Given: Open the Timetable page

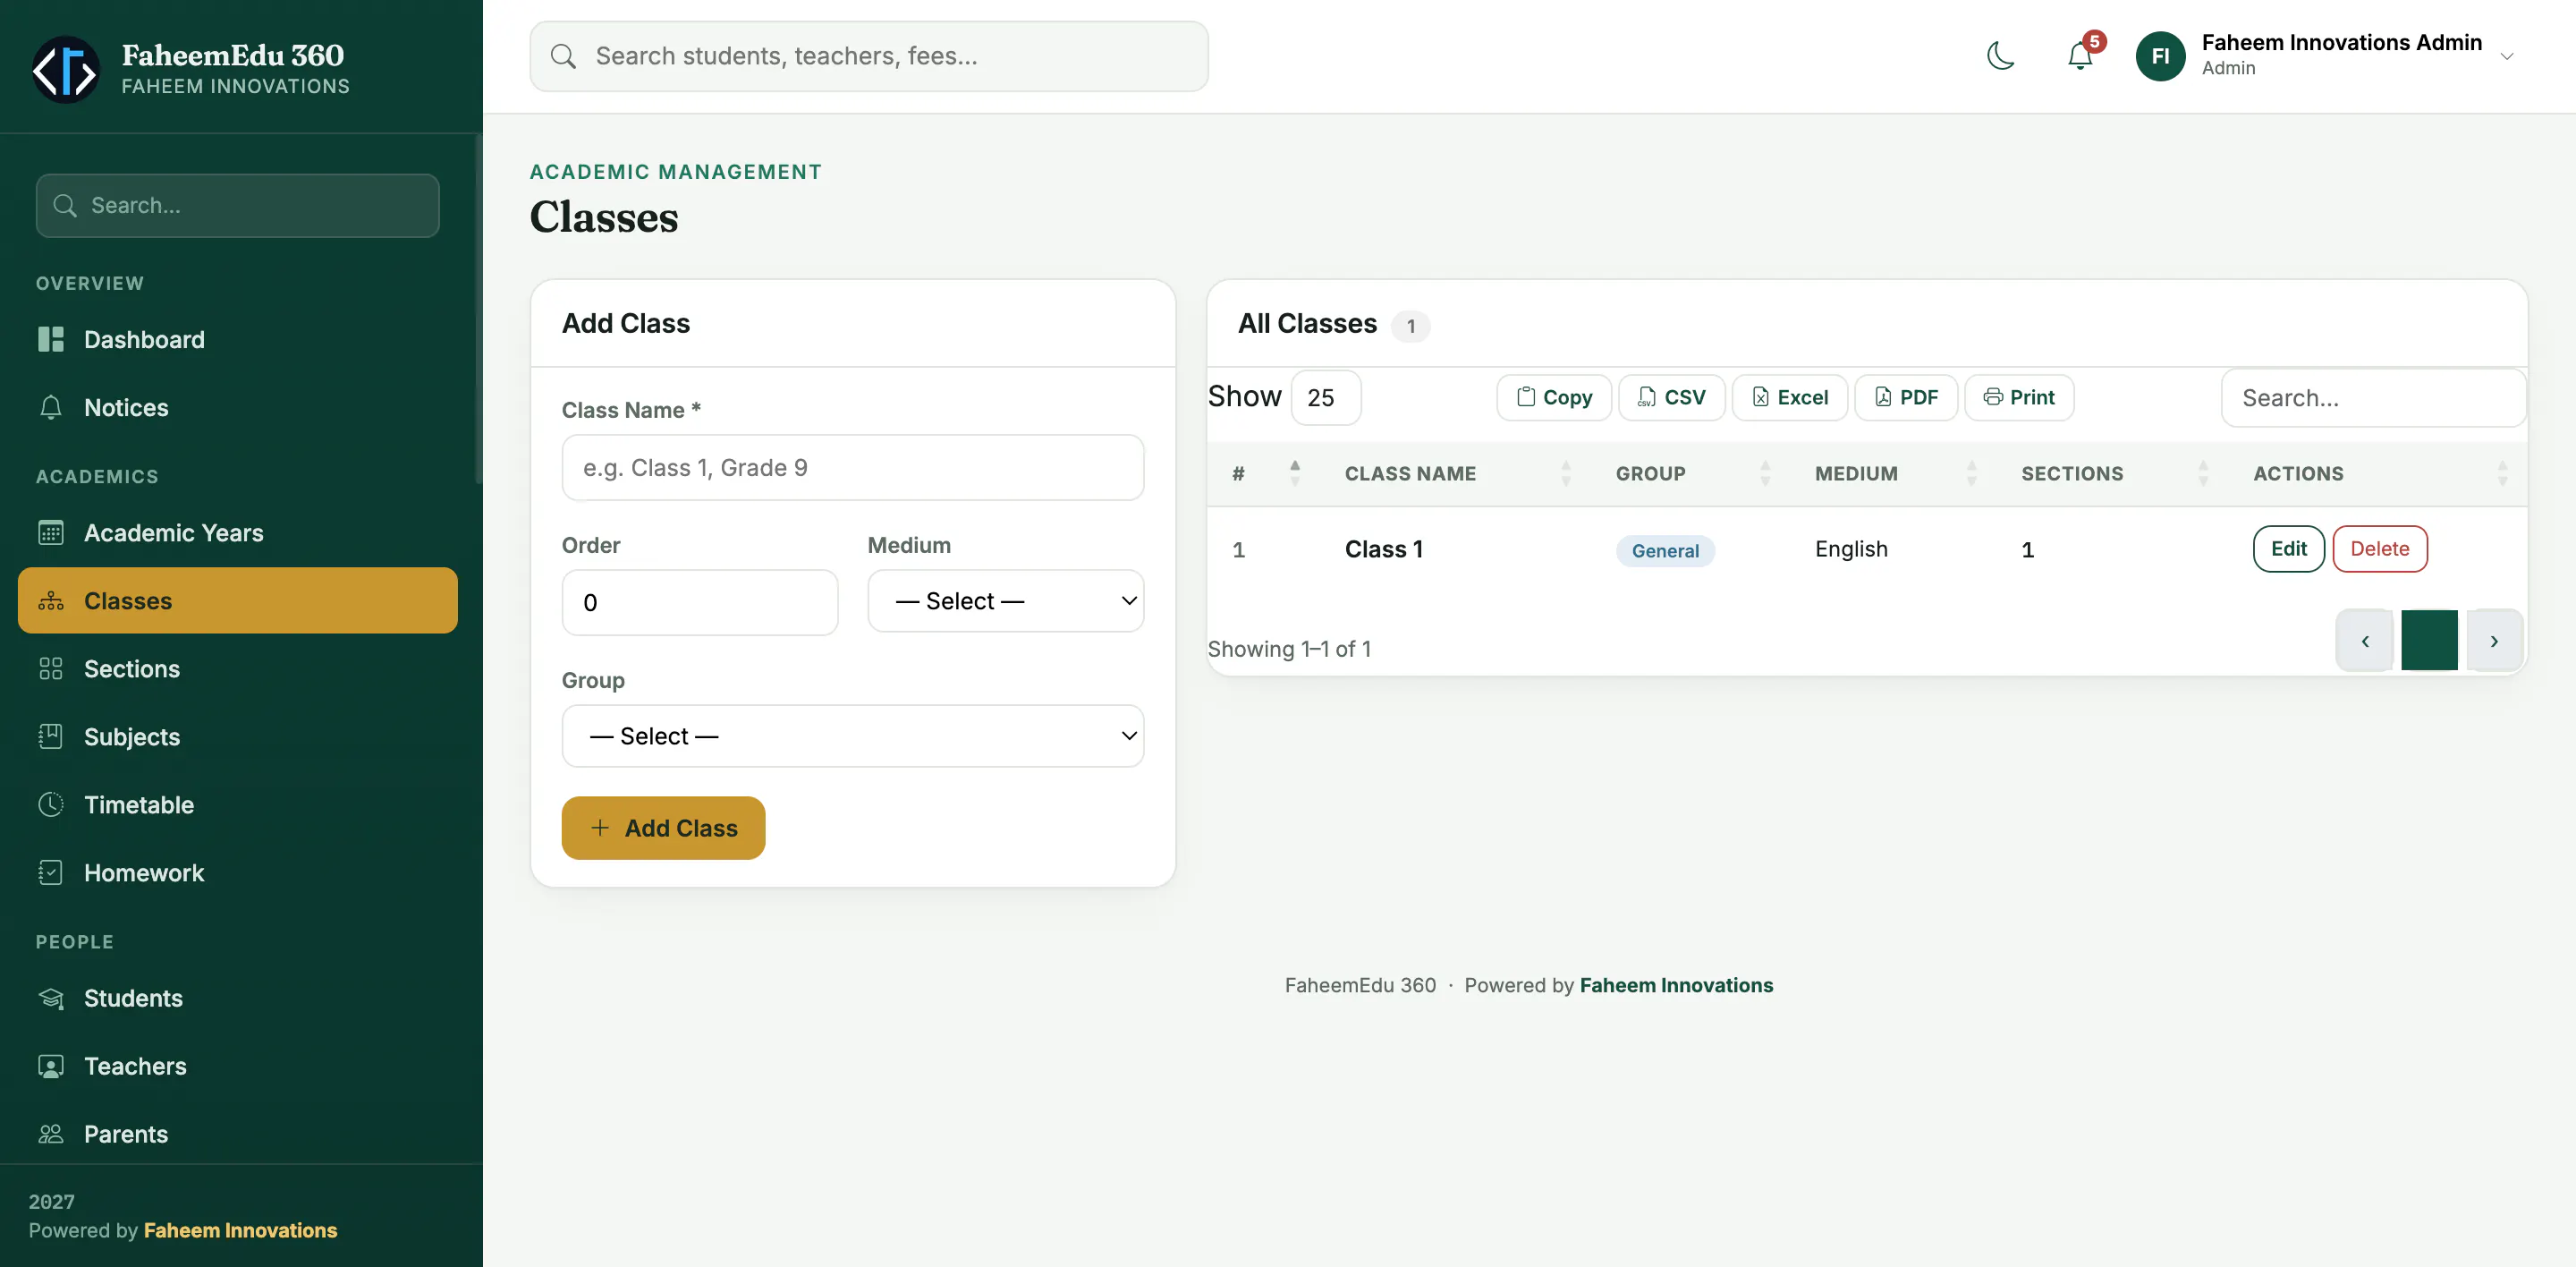Looking at the screenshot, I should (x=238, y=805).
